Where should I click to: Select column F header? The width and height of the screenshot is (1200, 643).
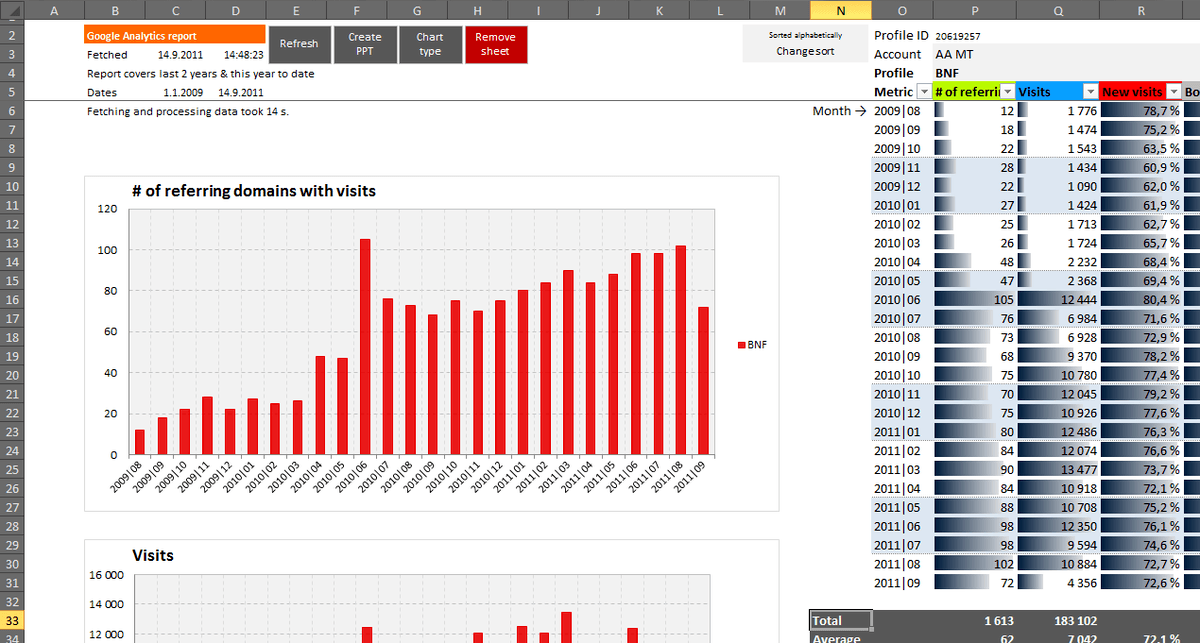357,10
